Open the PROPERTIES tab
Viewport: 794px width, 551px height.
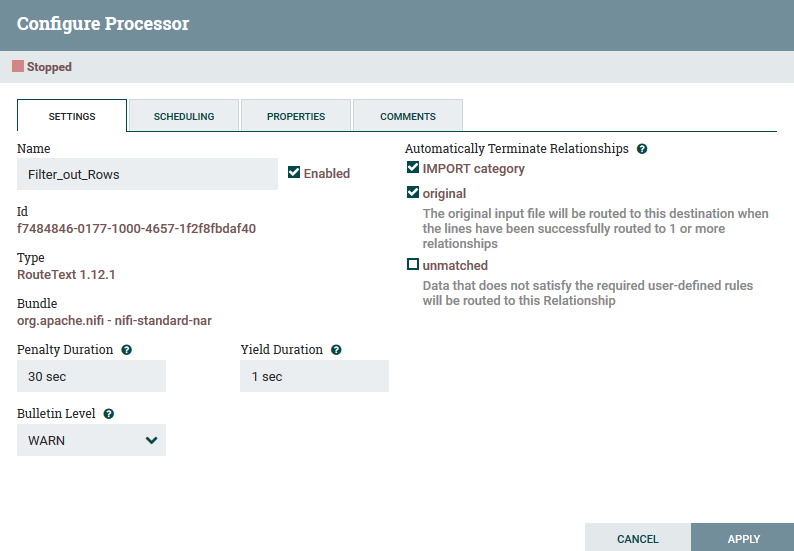click(296, 116)
